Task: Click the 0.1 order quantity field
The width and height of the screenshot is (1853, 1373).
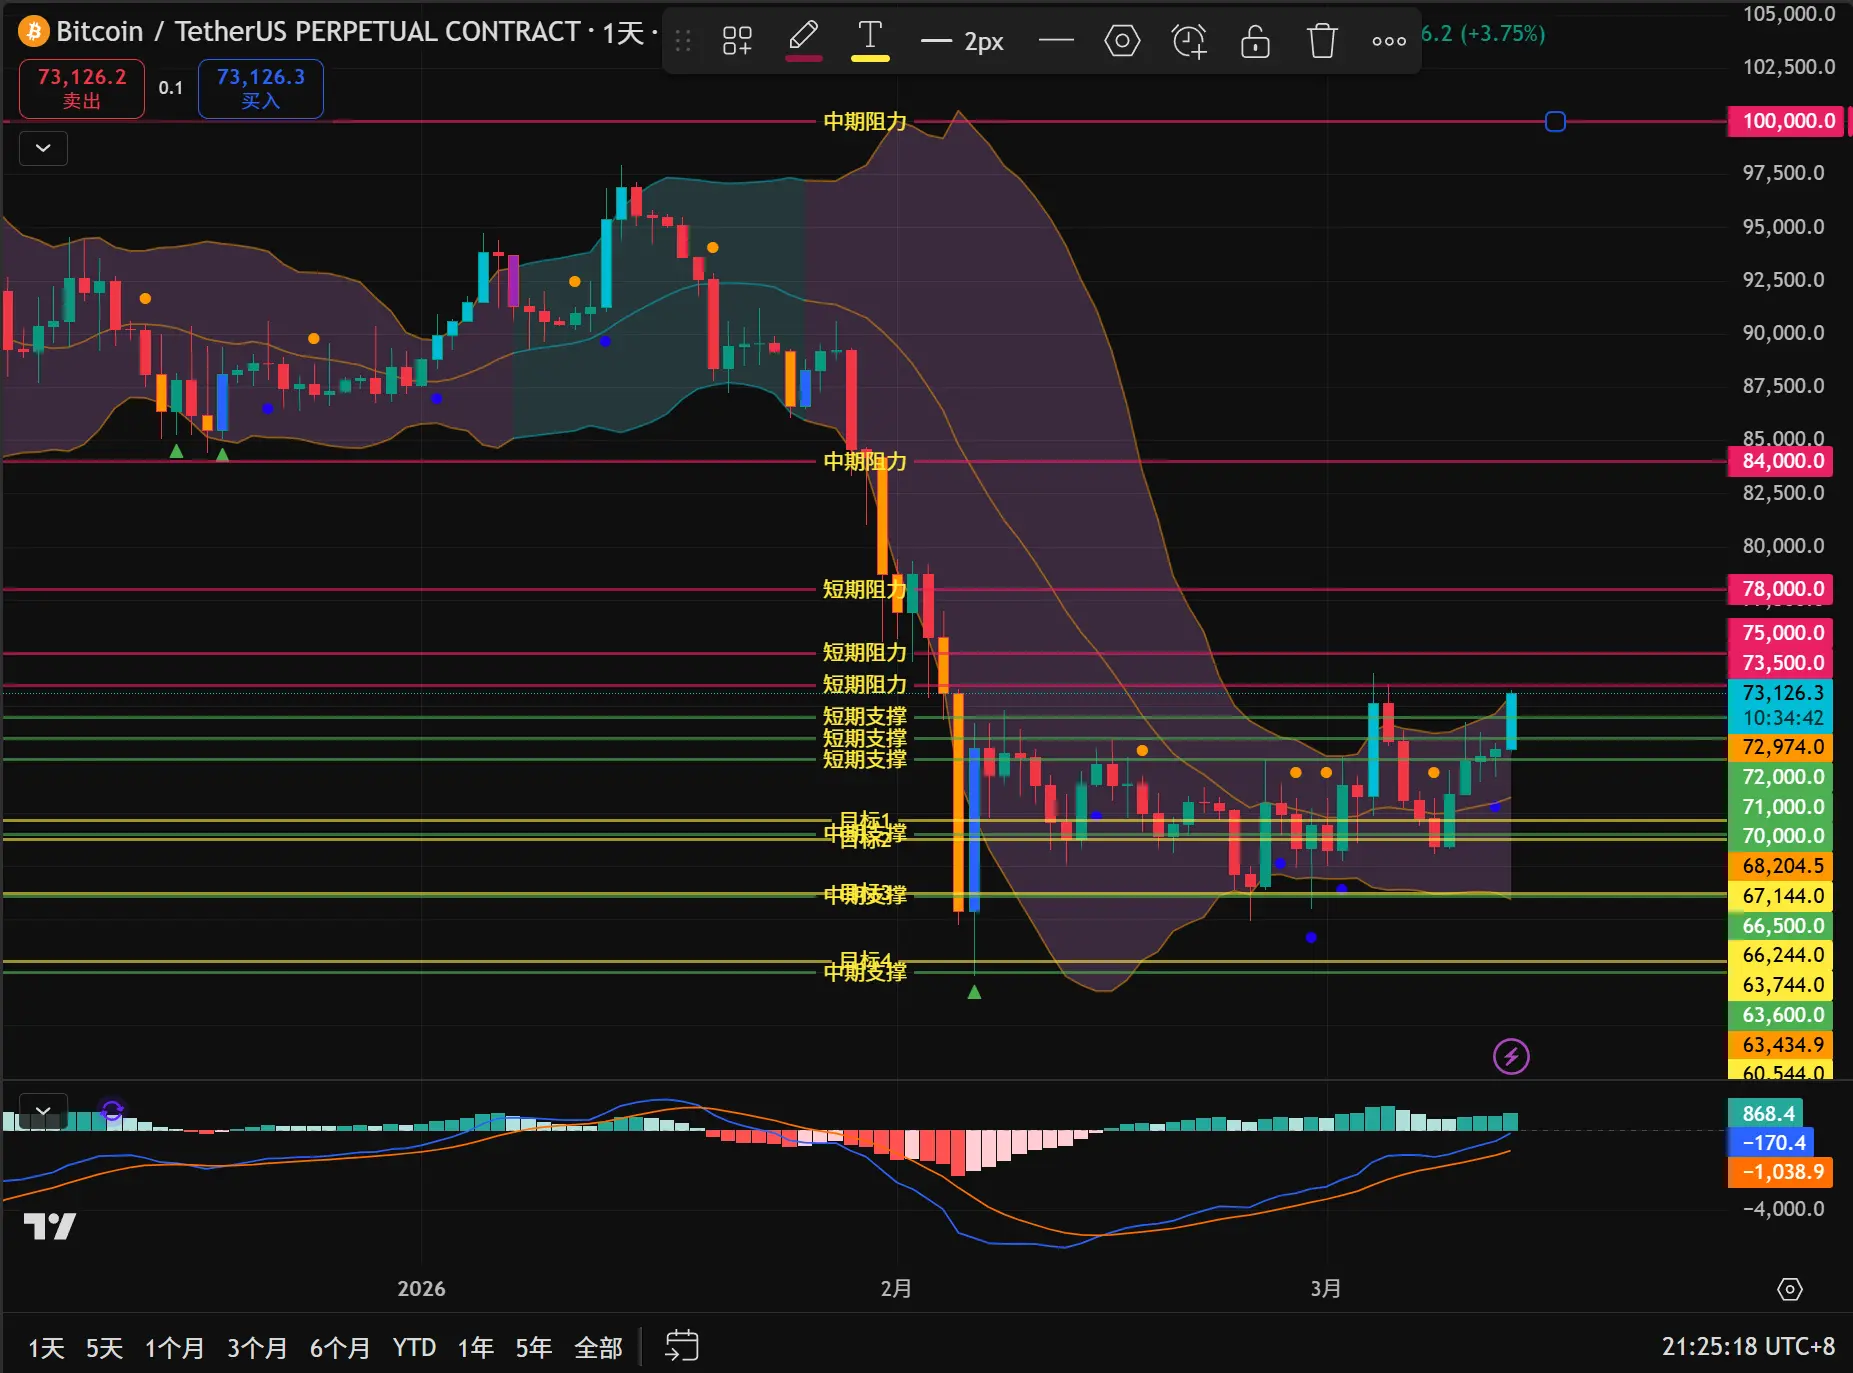Action: (x=171, y=88)
